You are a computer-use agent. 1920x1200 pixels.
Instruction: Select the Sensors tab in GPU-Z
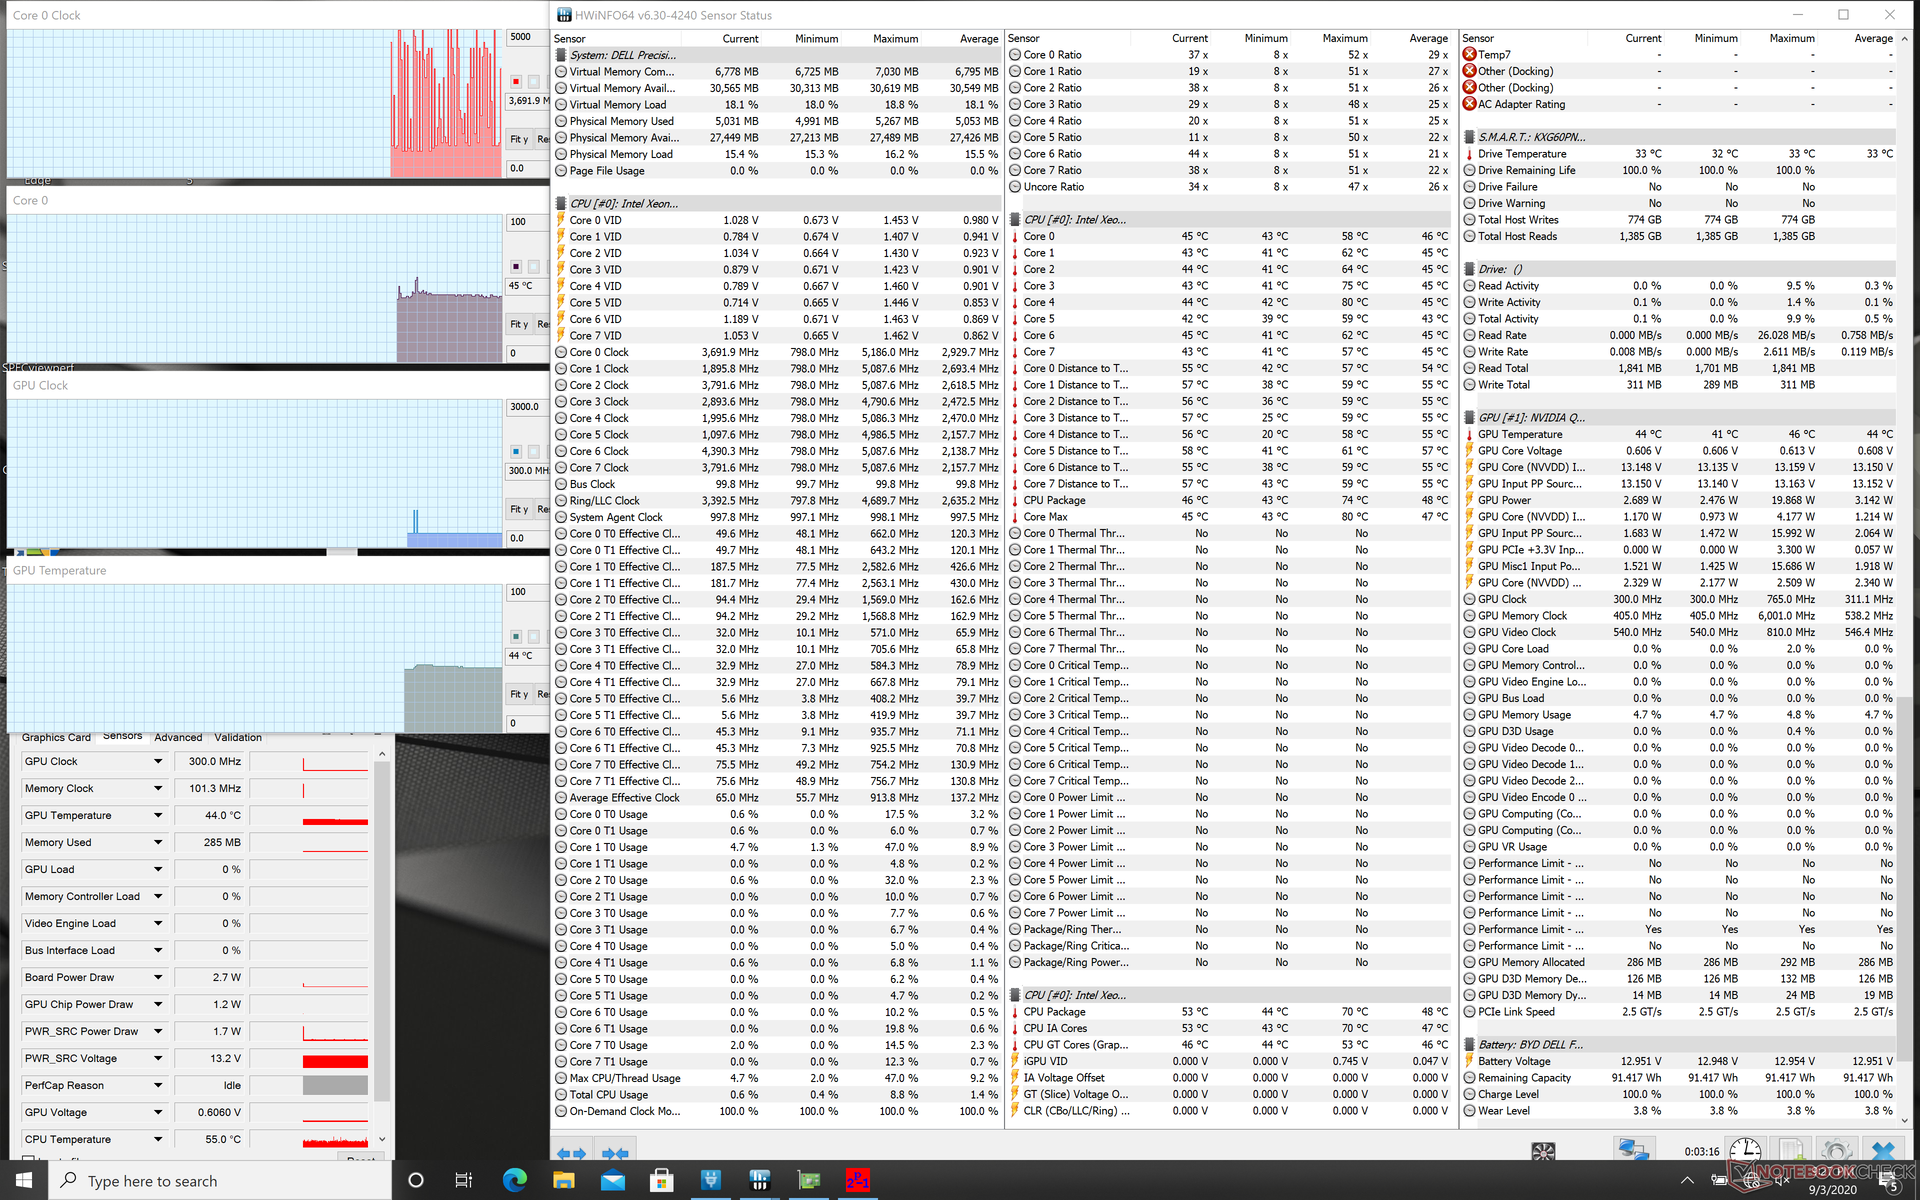(x=122, y=736)
